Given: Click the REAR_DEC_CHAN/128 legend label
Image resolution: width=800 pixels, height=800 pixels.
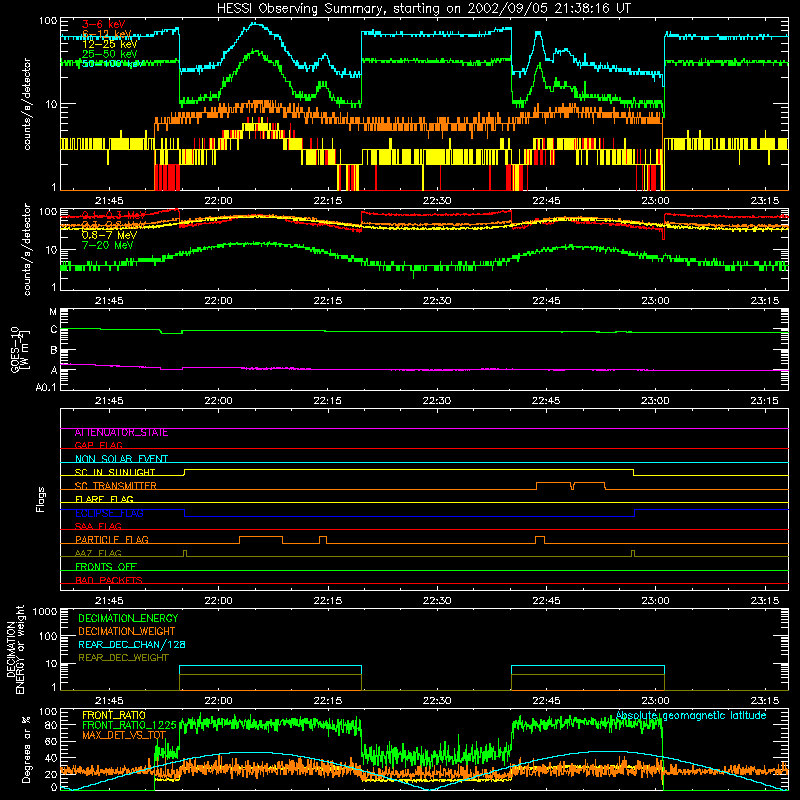Looking at the screenshot, I should pyautogui.click(x=132, y=644).
